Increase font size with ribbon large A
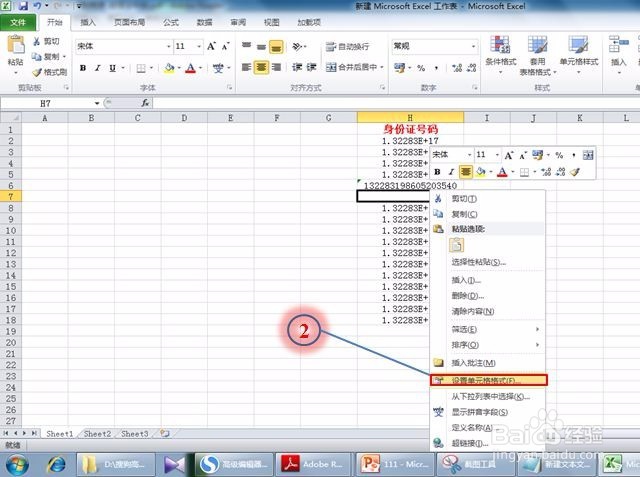Image resolution: width=640 pixels, height=477 pixels. (x=211, y=47)
